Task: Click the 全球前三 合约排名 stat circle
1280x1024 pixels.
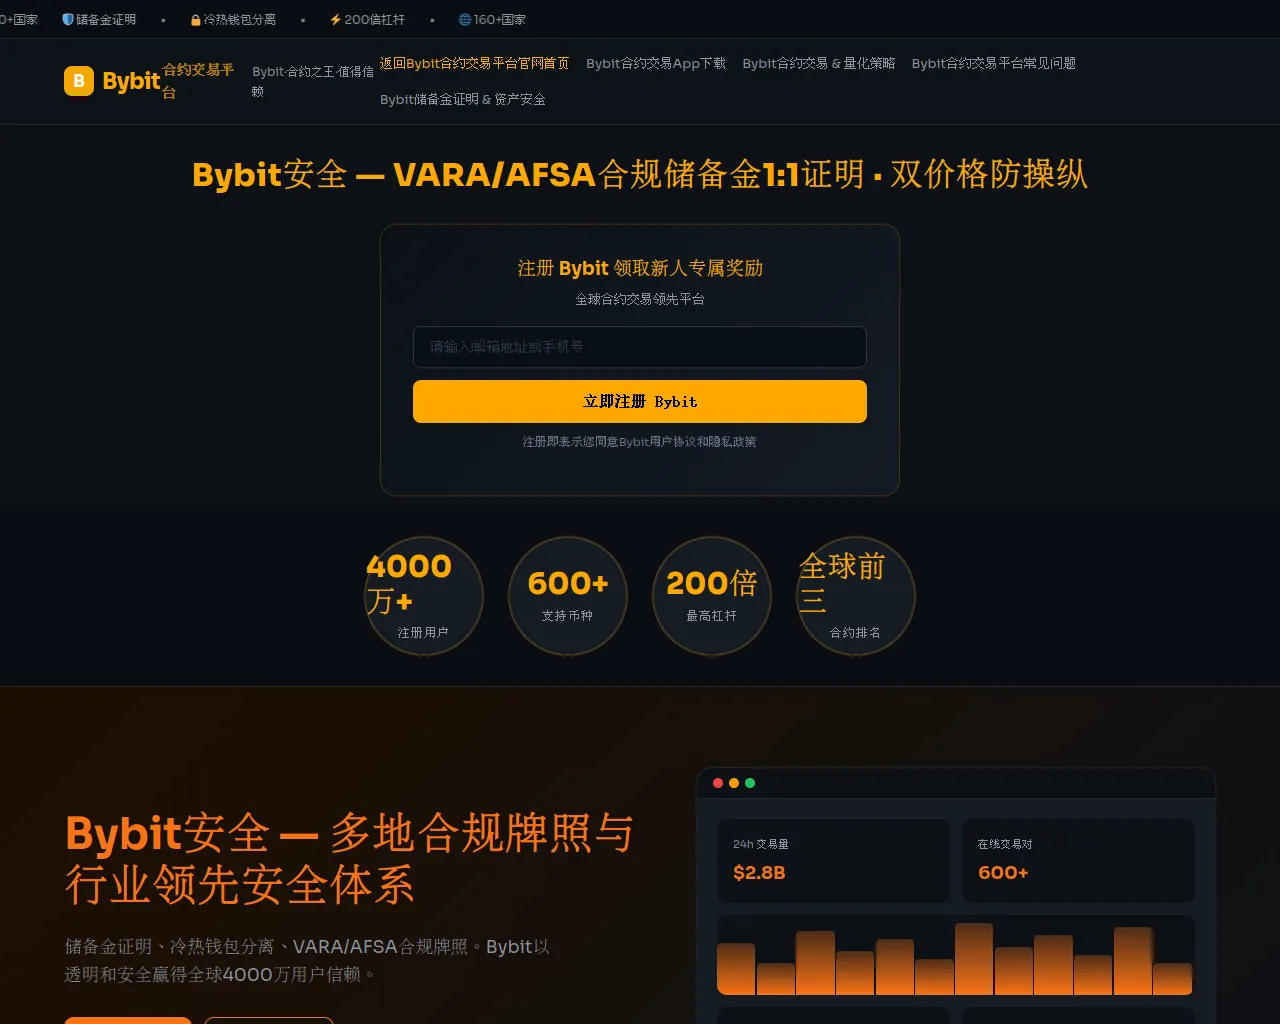Action: pos(856,596)
